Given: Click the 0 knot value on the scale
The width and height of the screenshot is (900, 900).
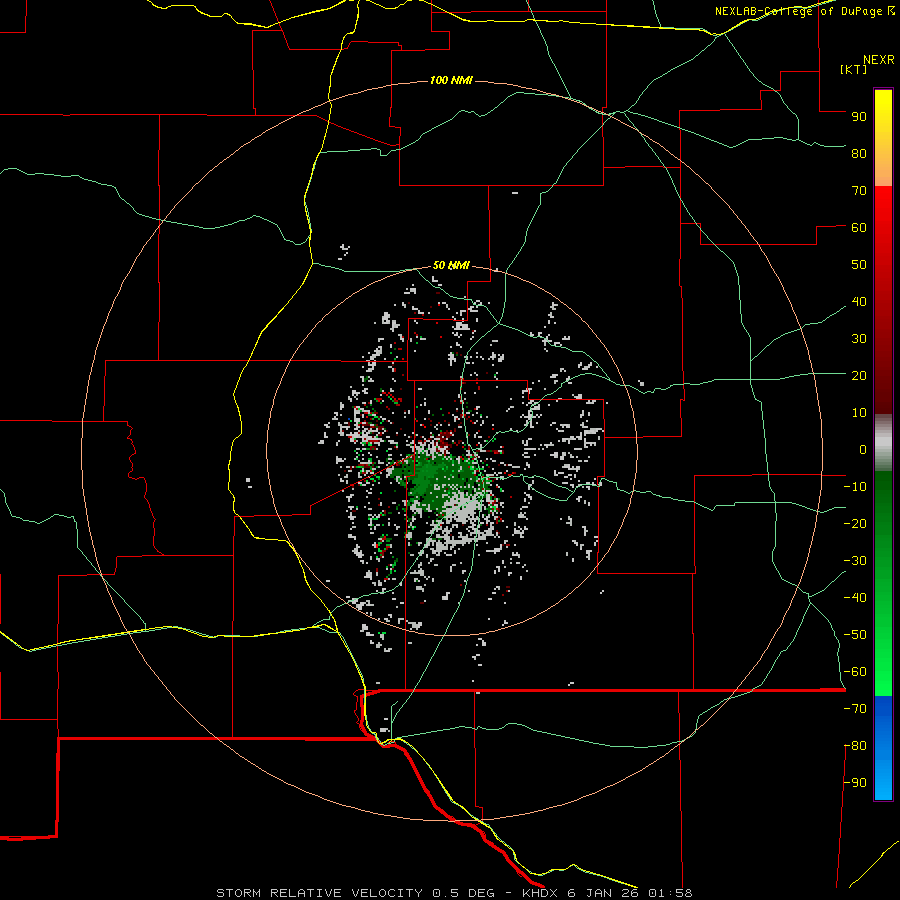Looking at the screenshot, I should point(863,449).
